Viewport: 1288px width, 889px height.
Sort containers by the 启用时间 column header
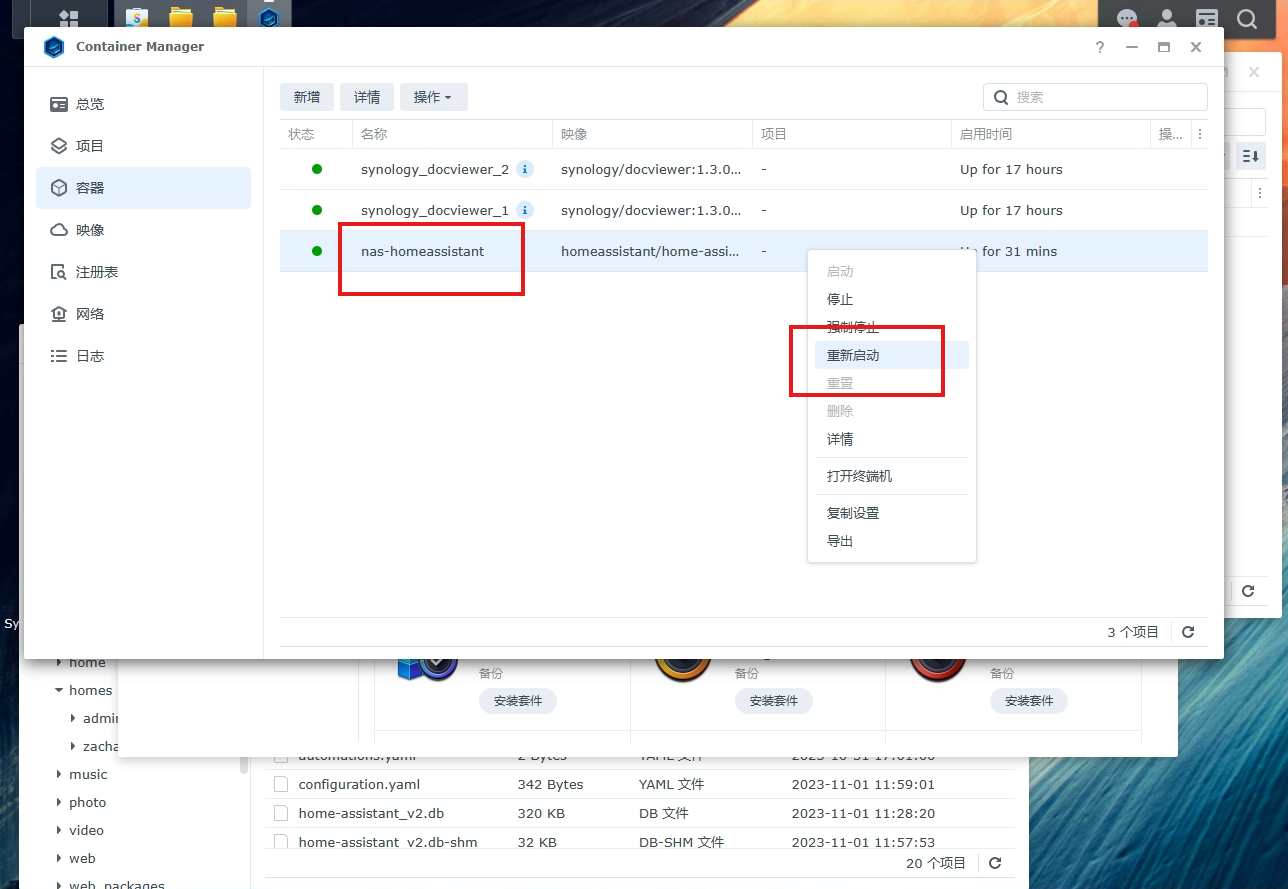[1051, 134]
